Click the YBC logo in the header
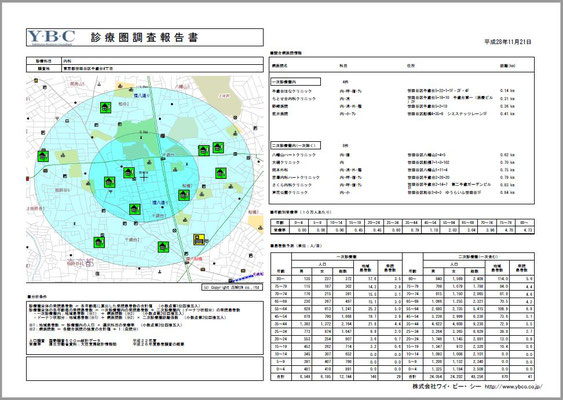Screen dimensions: 563x400 tap(51, 37)
